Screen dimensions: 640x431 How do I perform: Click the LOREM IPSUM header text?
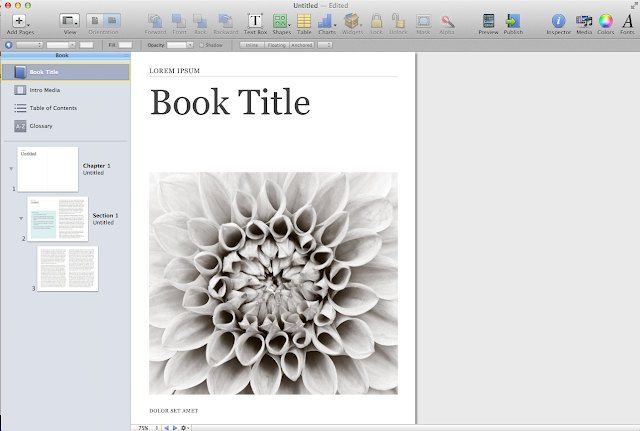(175, 71)
